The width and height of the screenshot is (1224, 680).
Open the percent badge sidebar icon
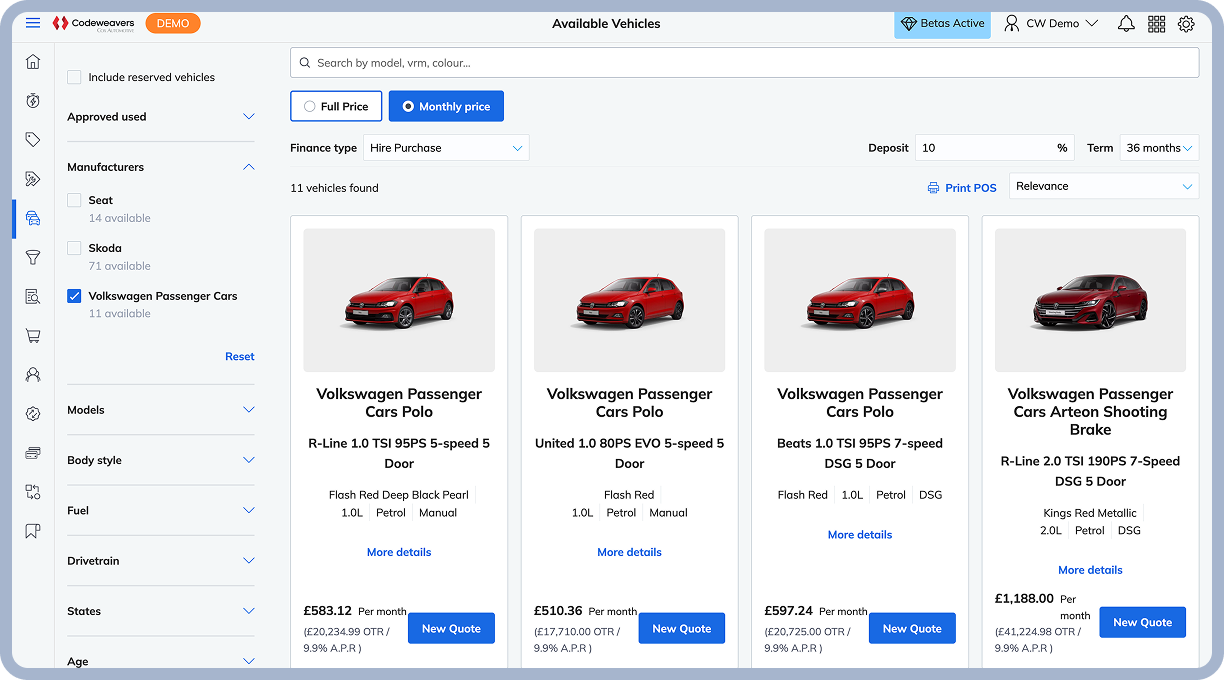[33, 414]
